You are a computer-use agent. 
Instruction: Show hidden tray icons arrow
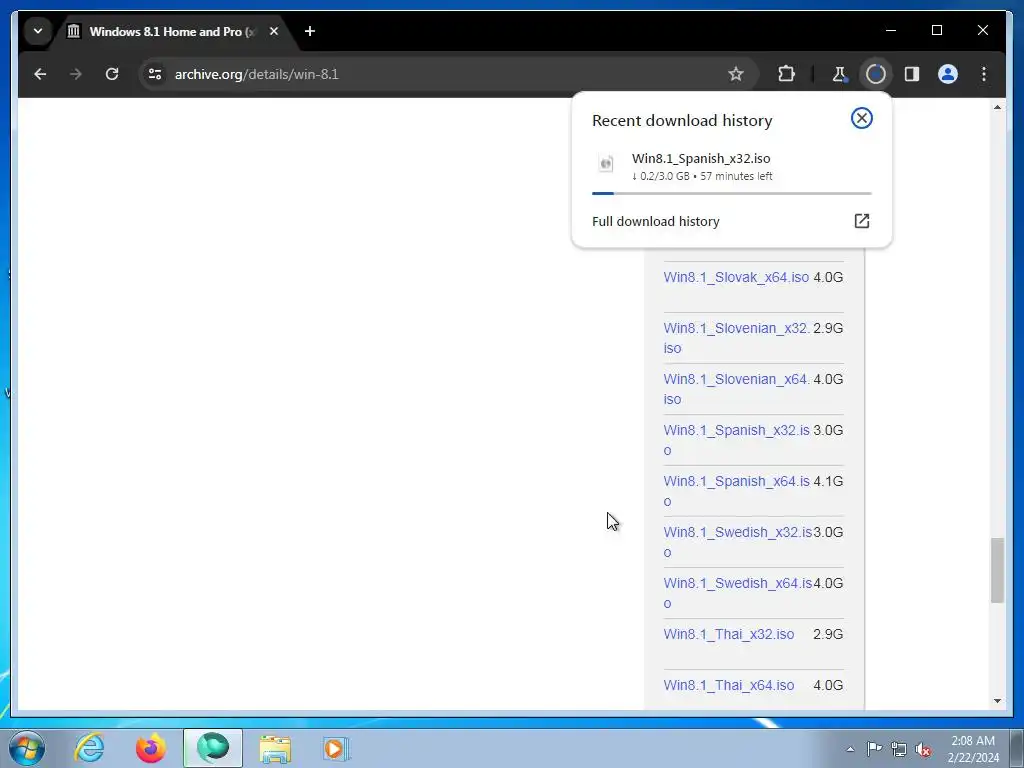[x=850, y=749]
